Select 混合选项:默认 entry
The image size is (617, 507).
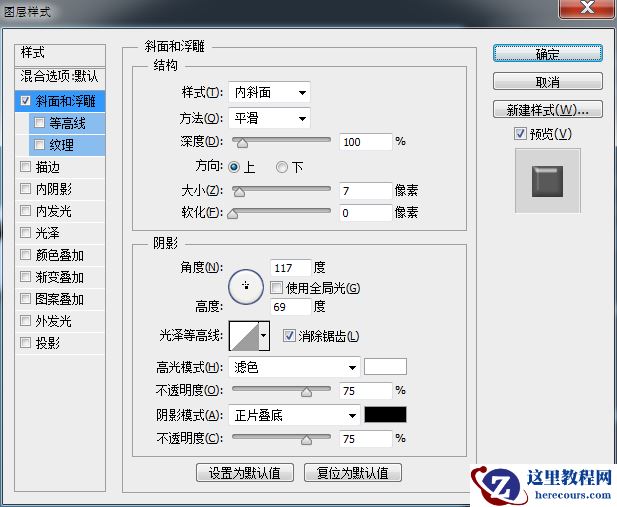[x=60, y=76]
